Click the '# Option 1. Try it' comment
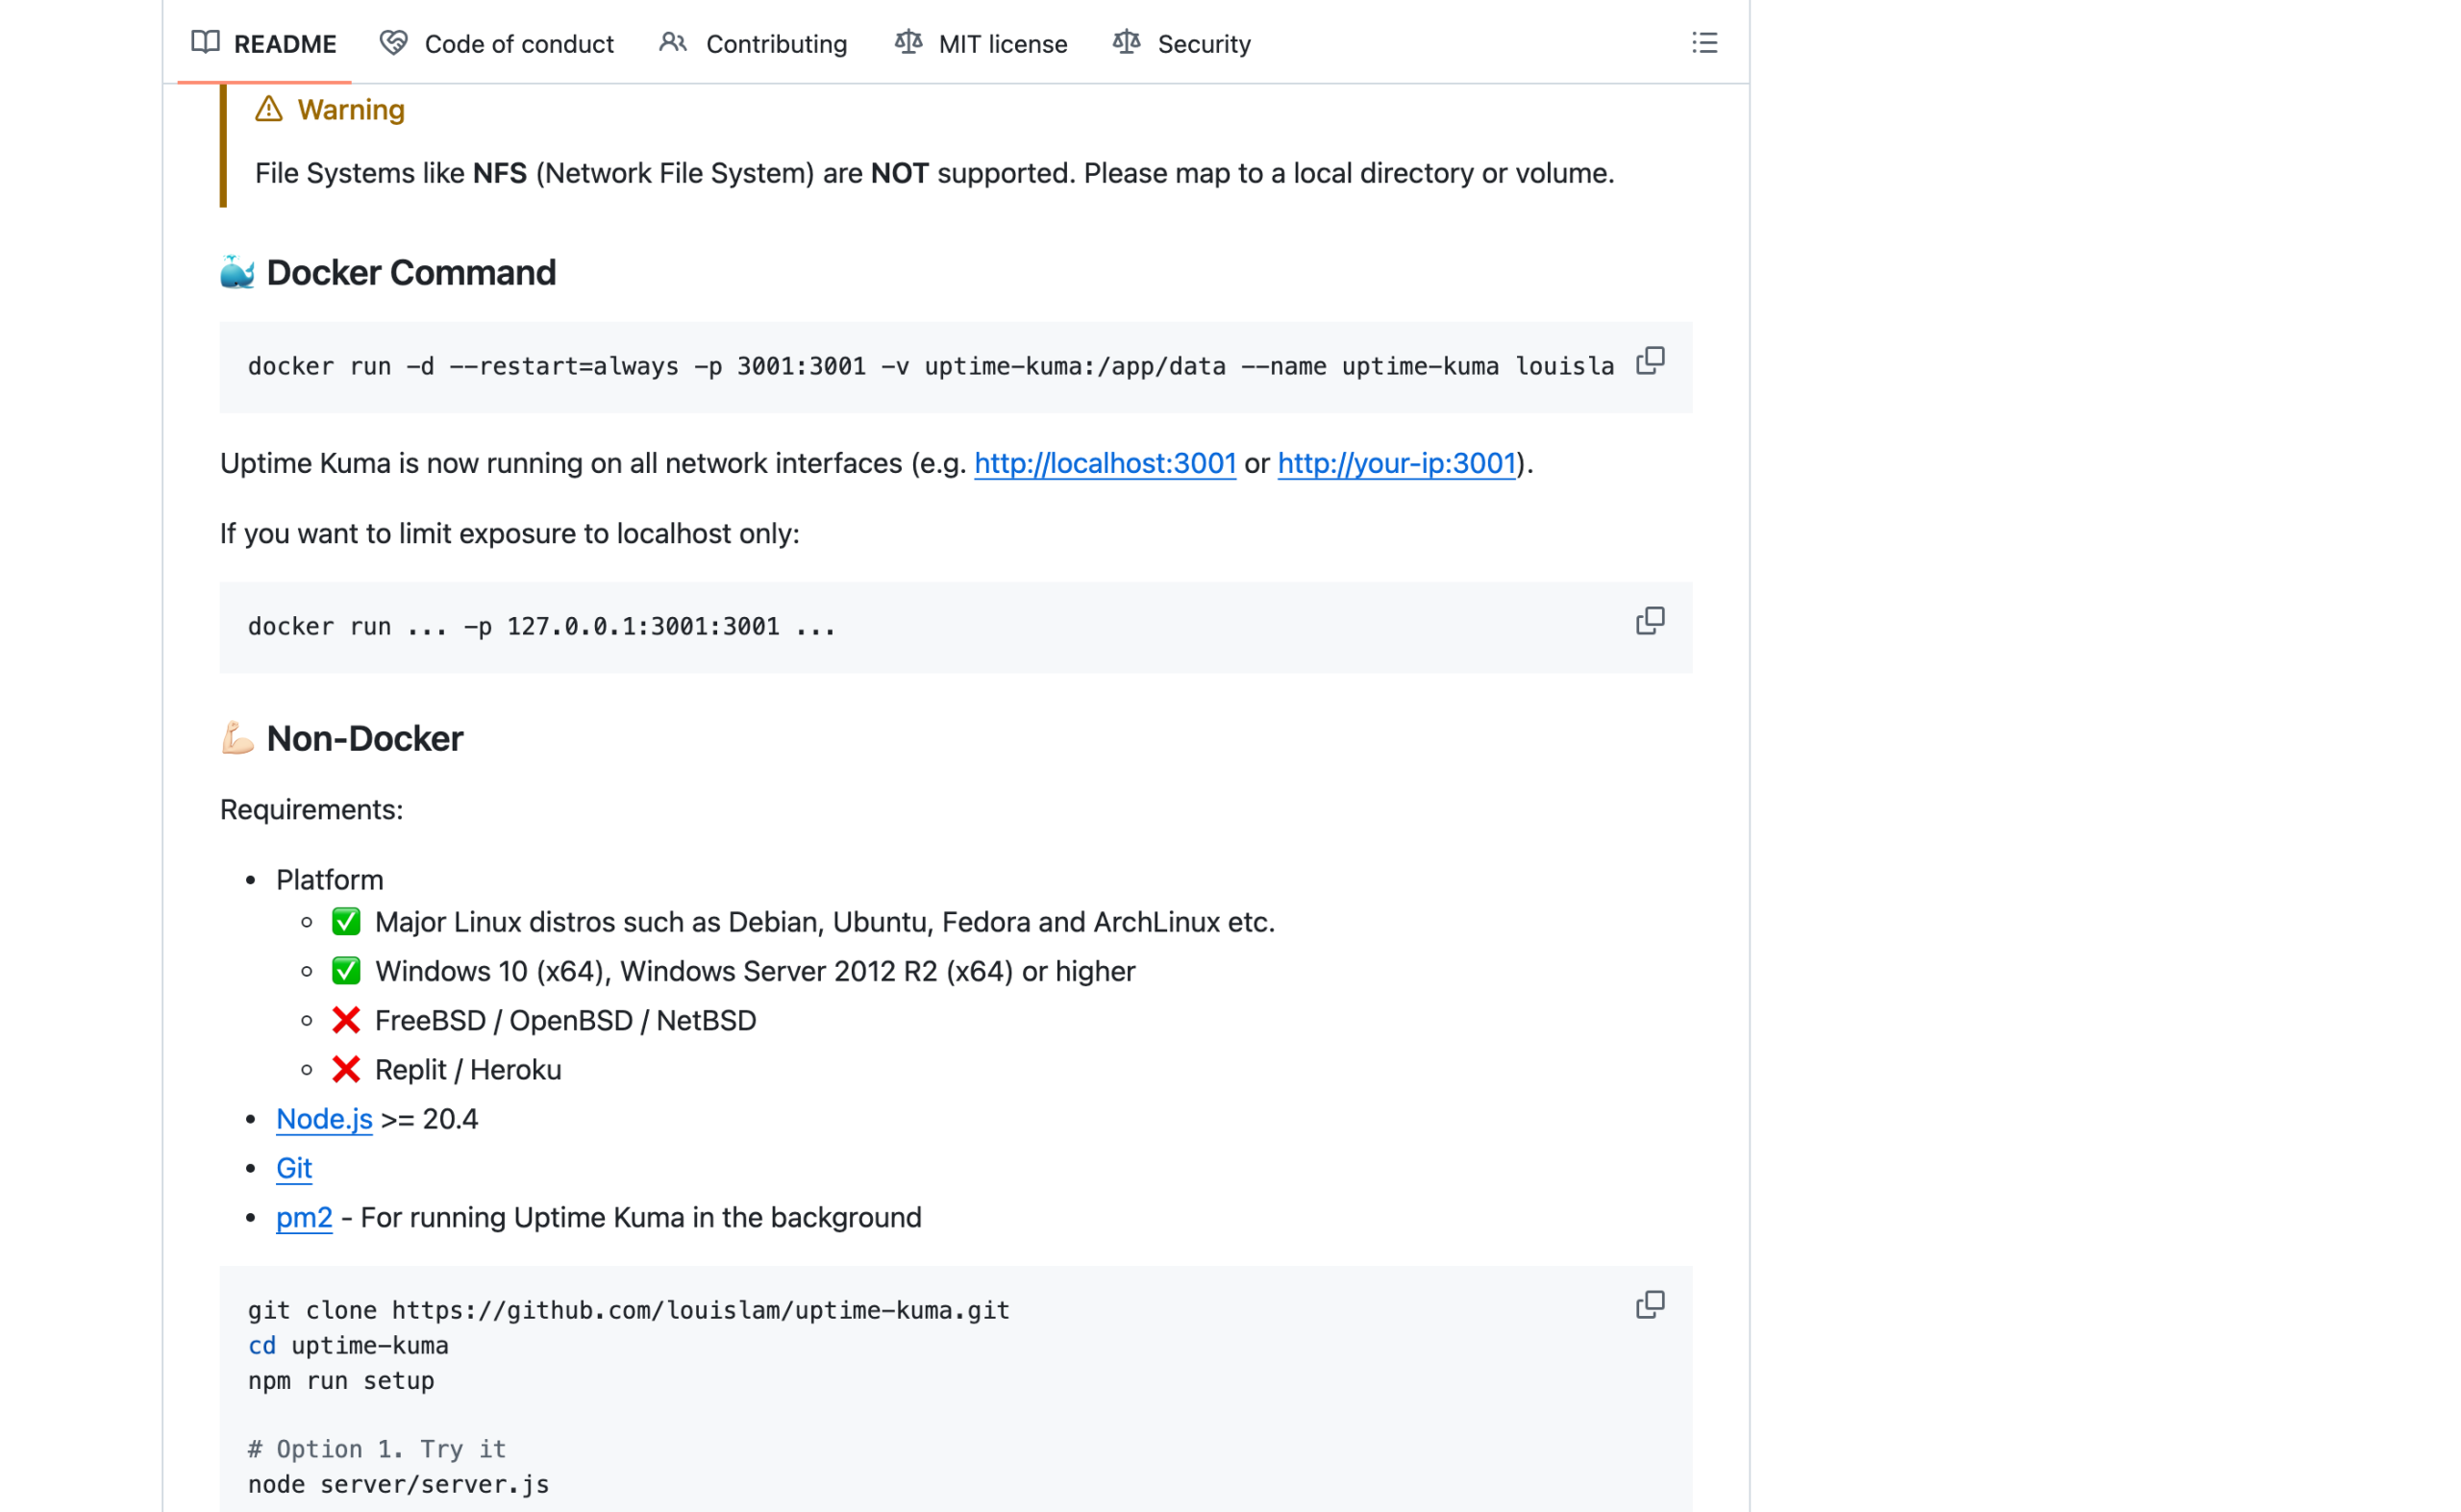 [377, 1449]
